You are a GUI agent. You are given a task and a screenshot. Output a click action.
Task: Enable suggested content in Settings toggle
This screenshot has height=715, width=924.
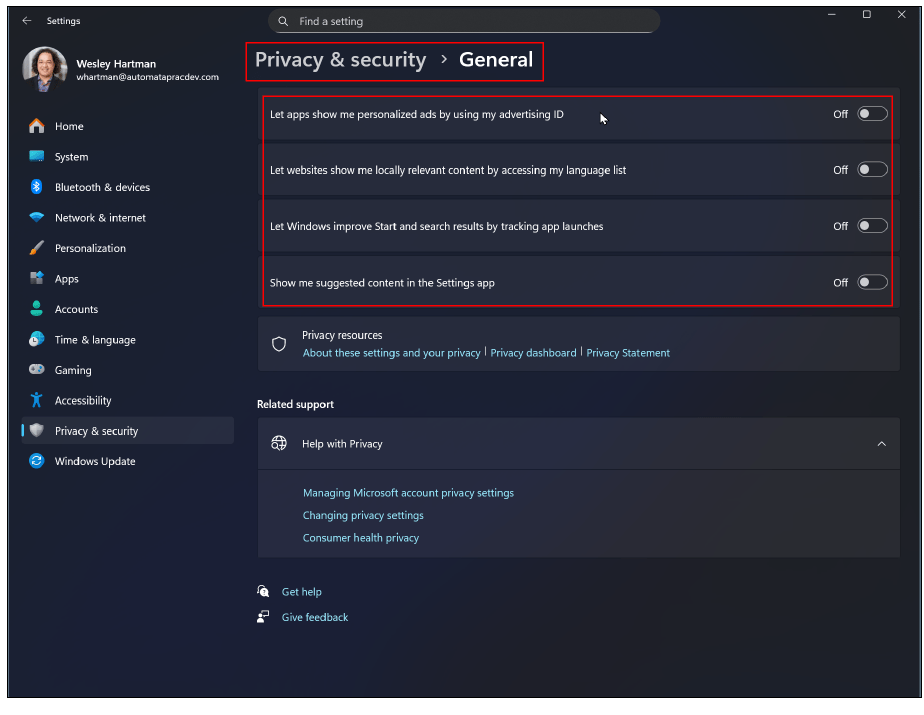point(872,282)
